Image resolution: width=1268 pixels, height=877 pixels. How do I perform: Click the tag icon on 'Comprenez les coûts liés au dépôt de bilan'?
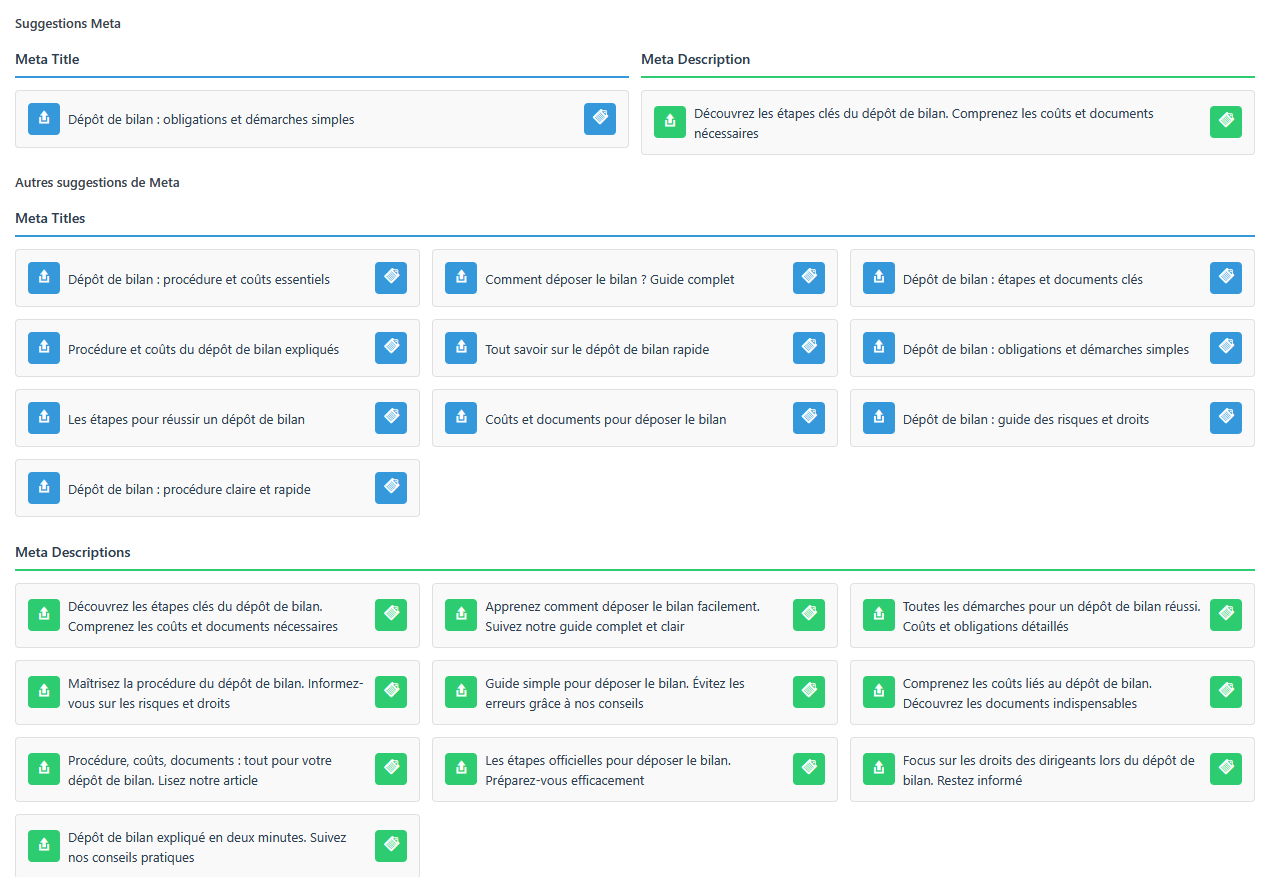(x=1226, y=690)
